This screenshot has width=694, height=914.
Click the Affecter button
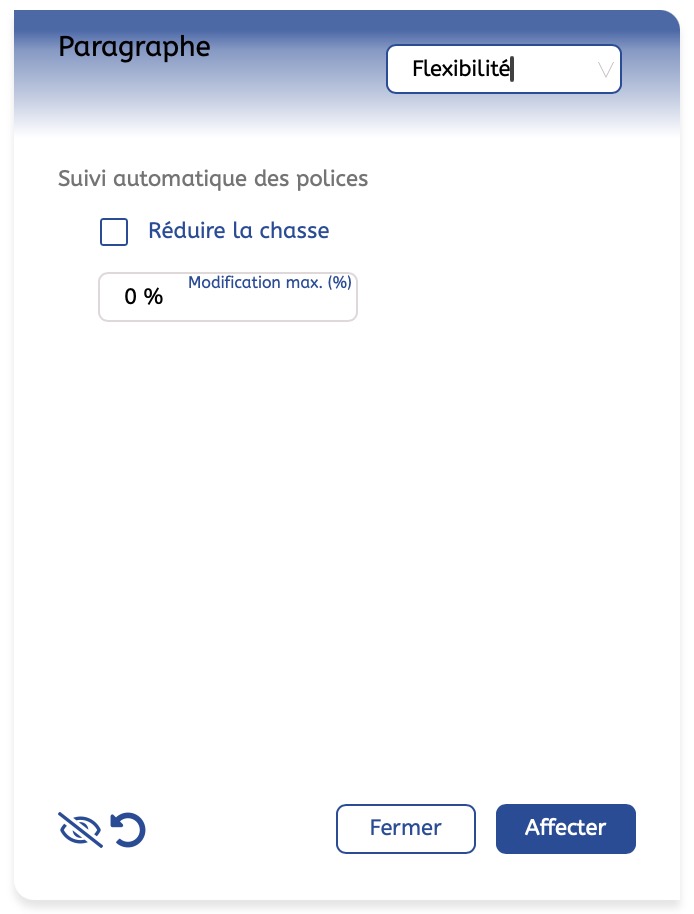565,828
